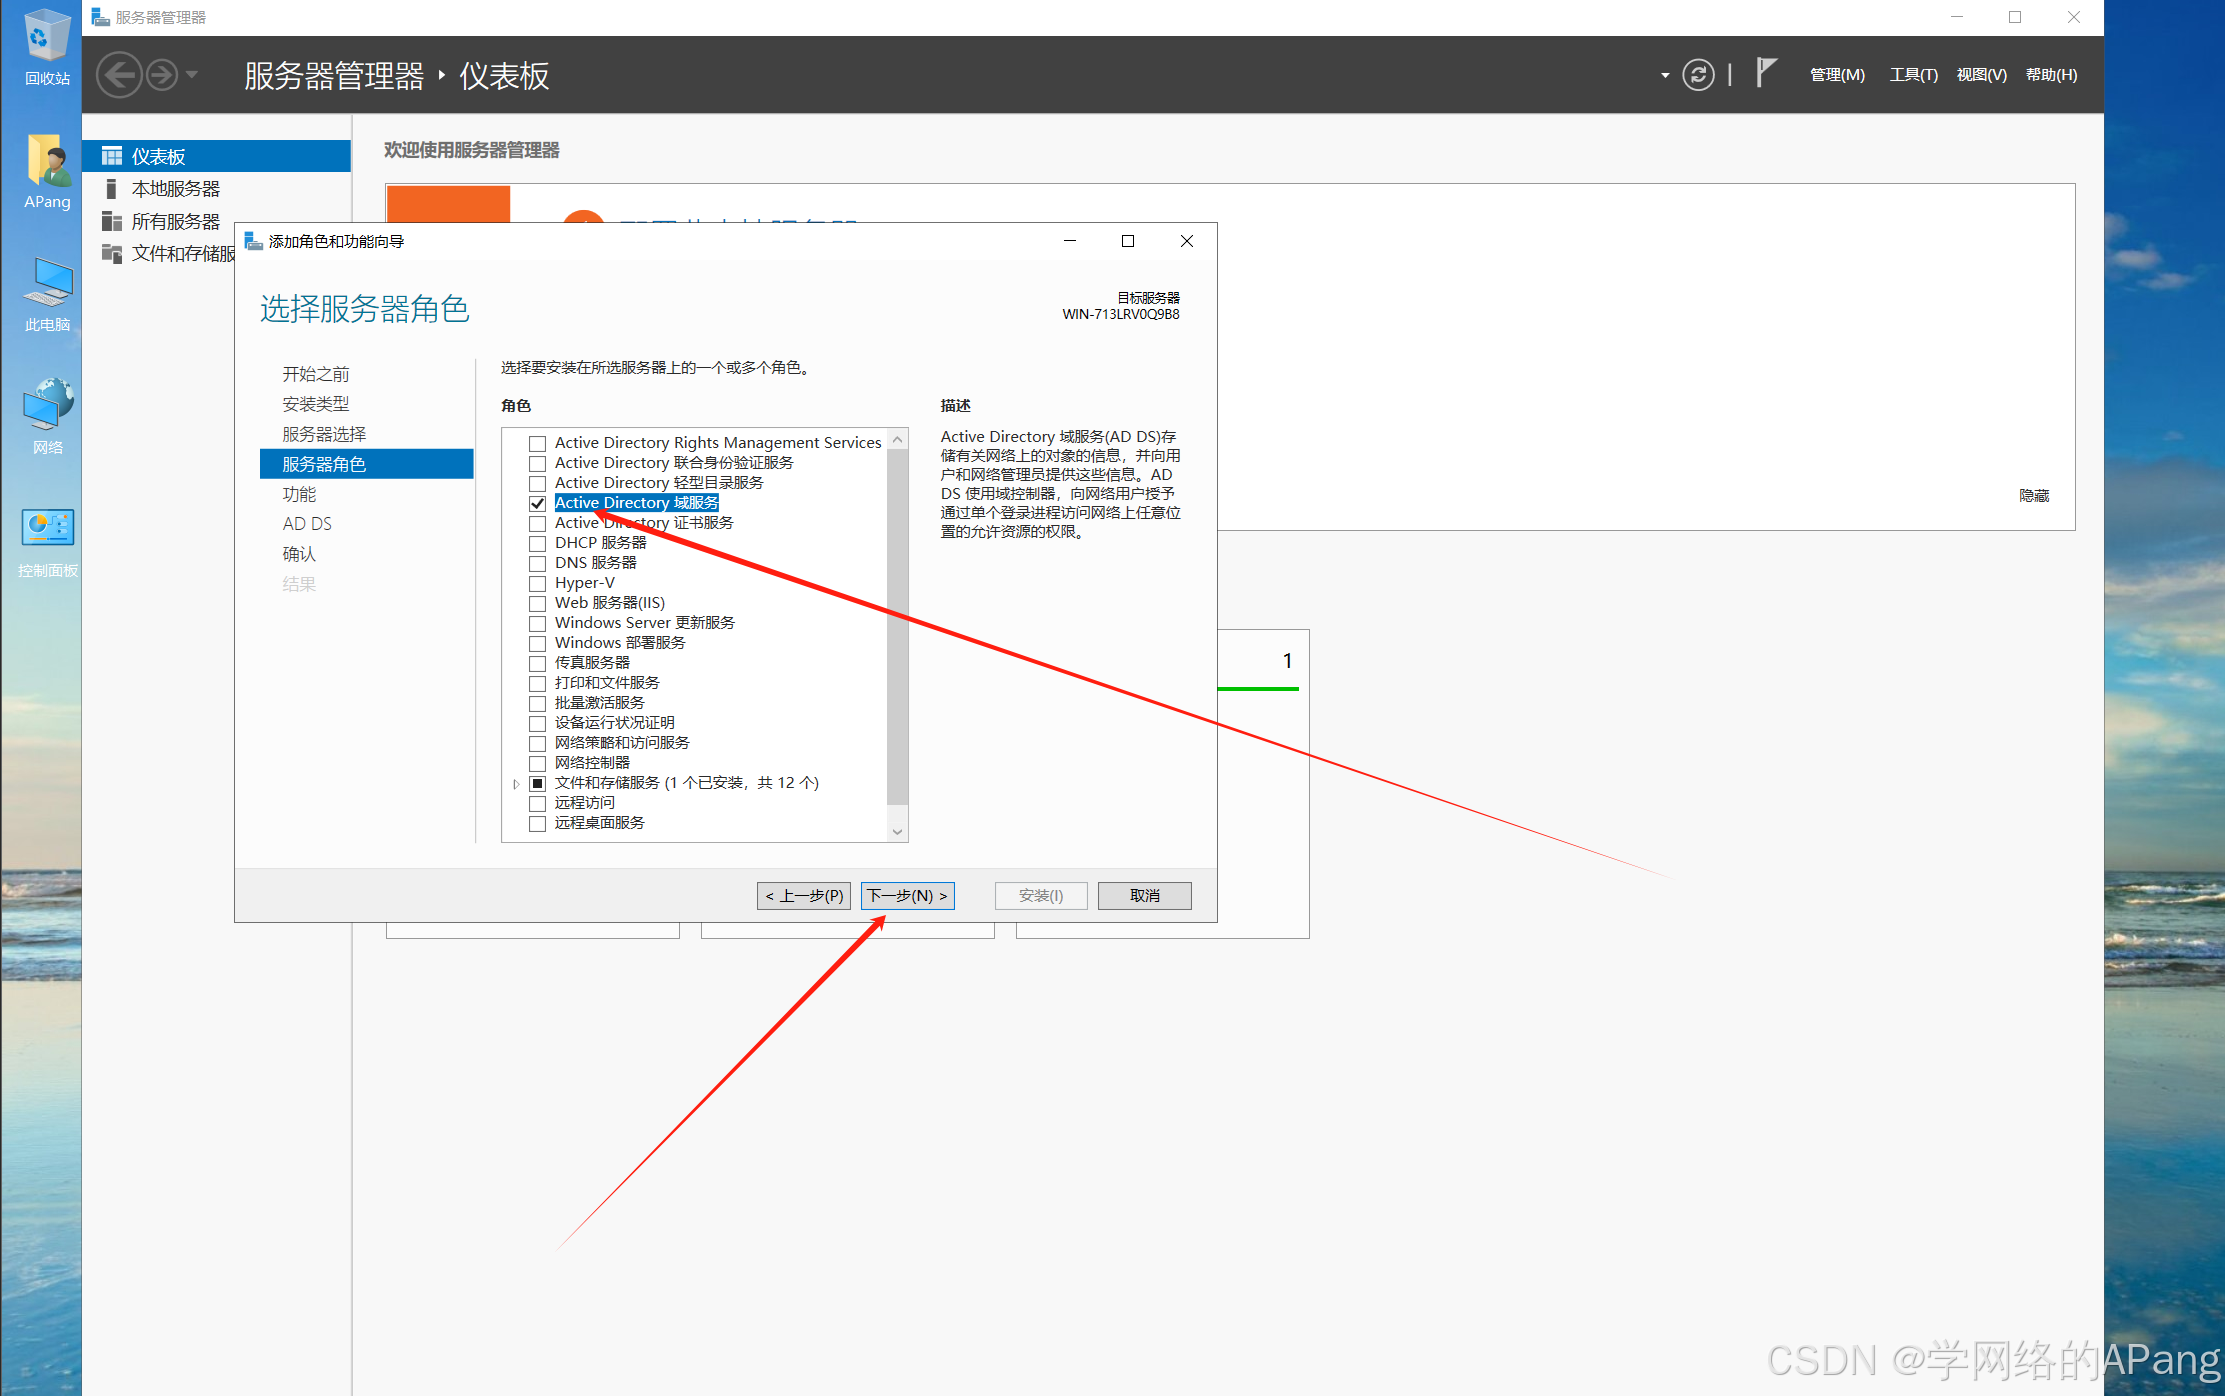Open navigation history dropdown arrow
This screenshot has height=1396, width=2225.
pos(192,75)
